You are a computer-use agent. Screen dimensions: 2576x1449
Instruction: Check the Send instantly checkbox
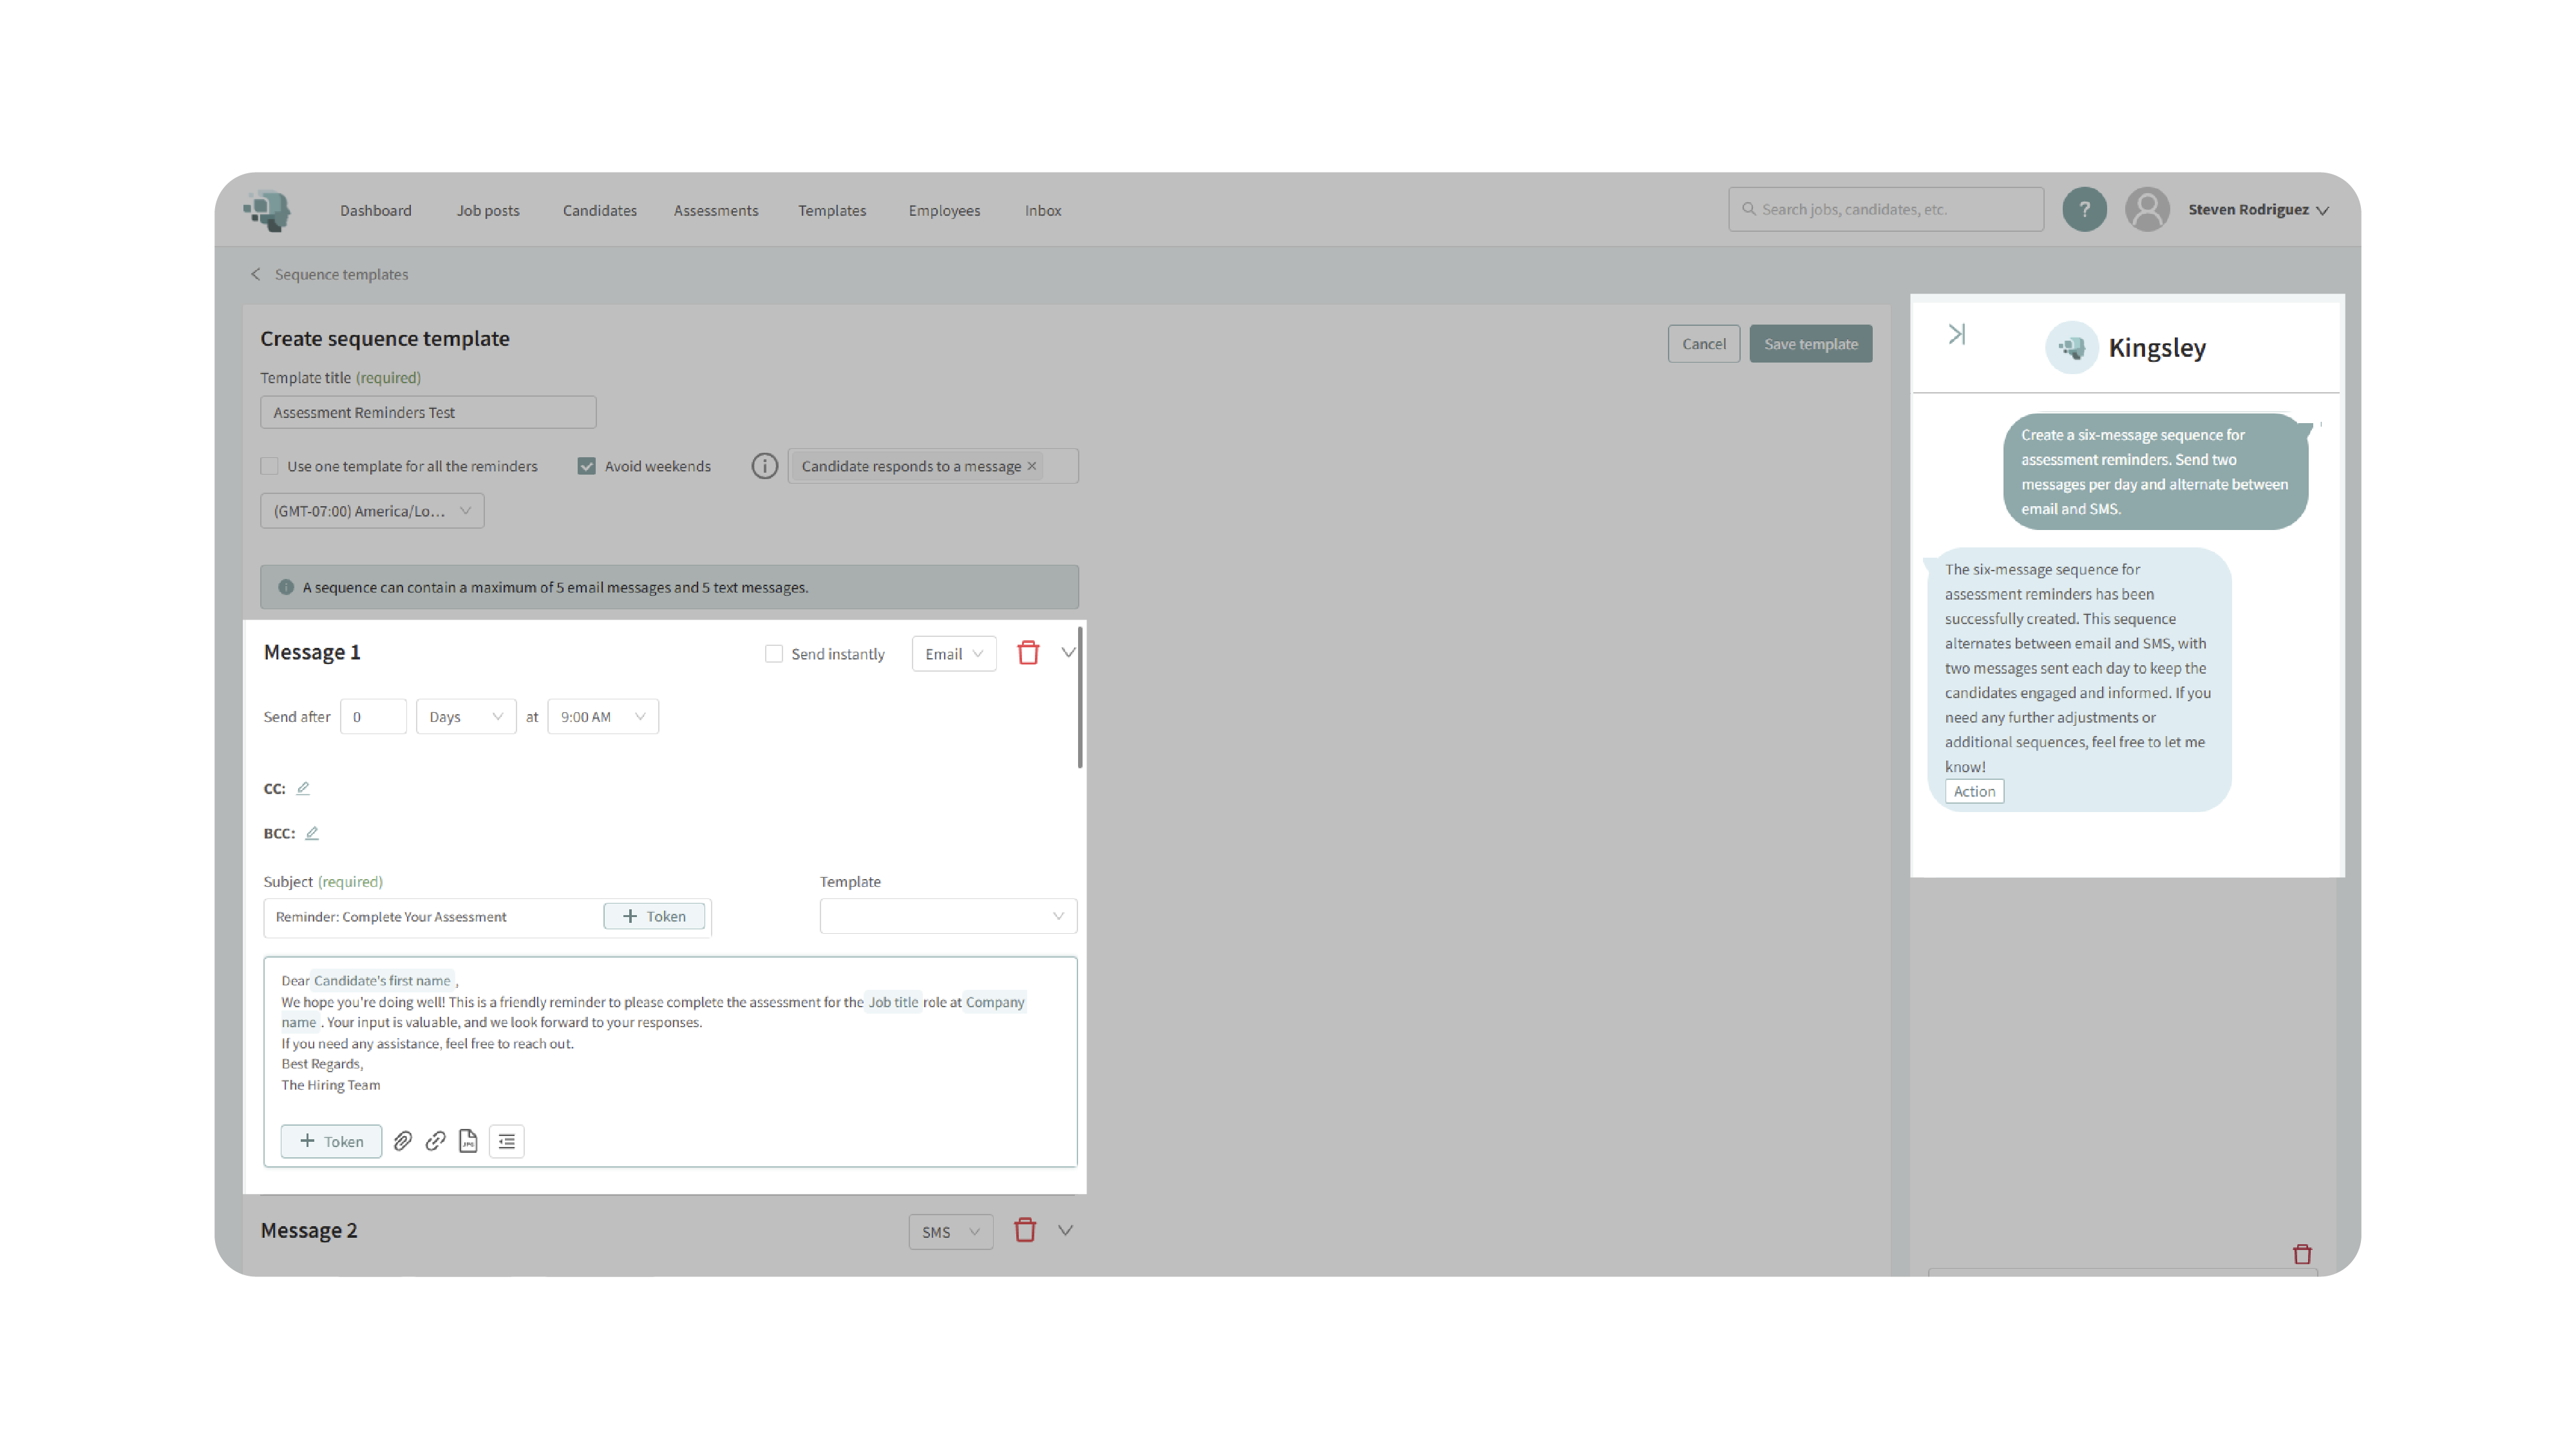774,654
